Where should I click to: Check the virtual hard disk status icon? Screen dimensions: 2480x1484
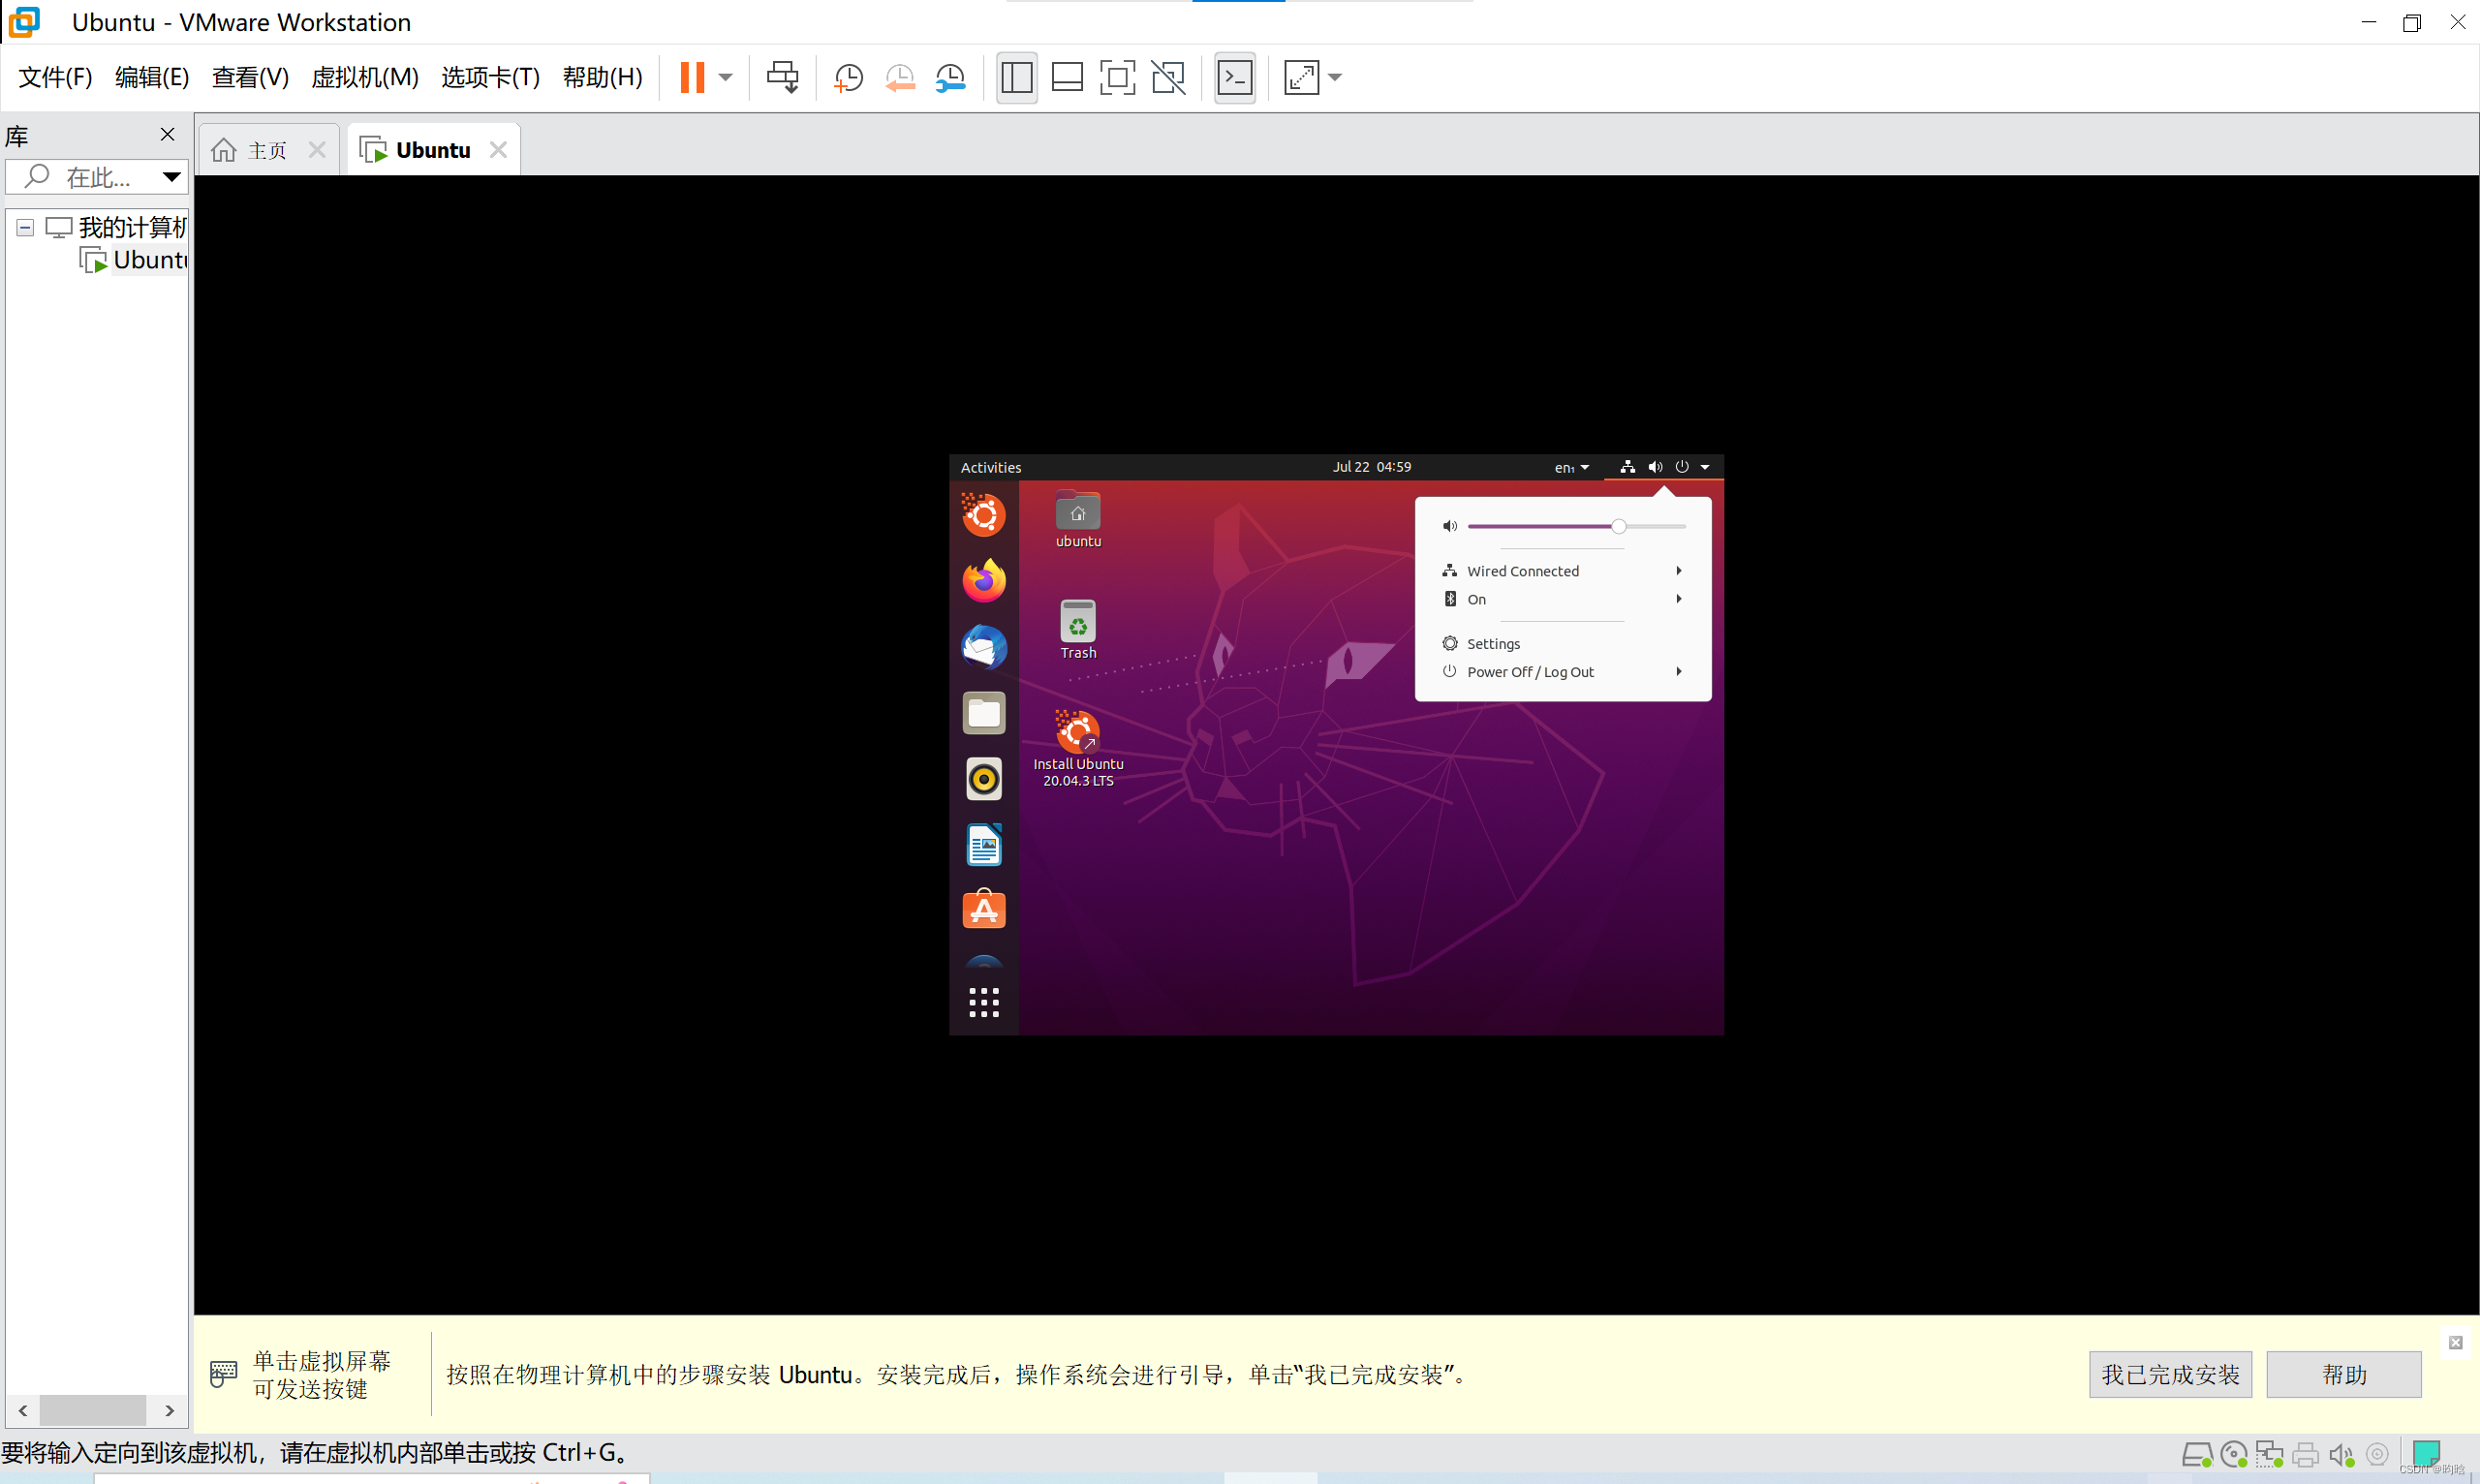pyautogui.click(x=2197, y=1454)
